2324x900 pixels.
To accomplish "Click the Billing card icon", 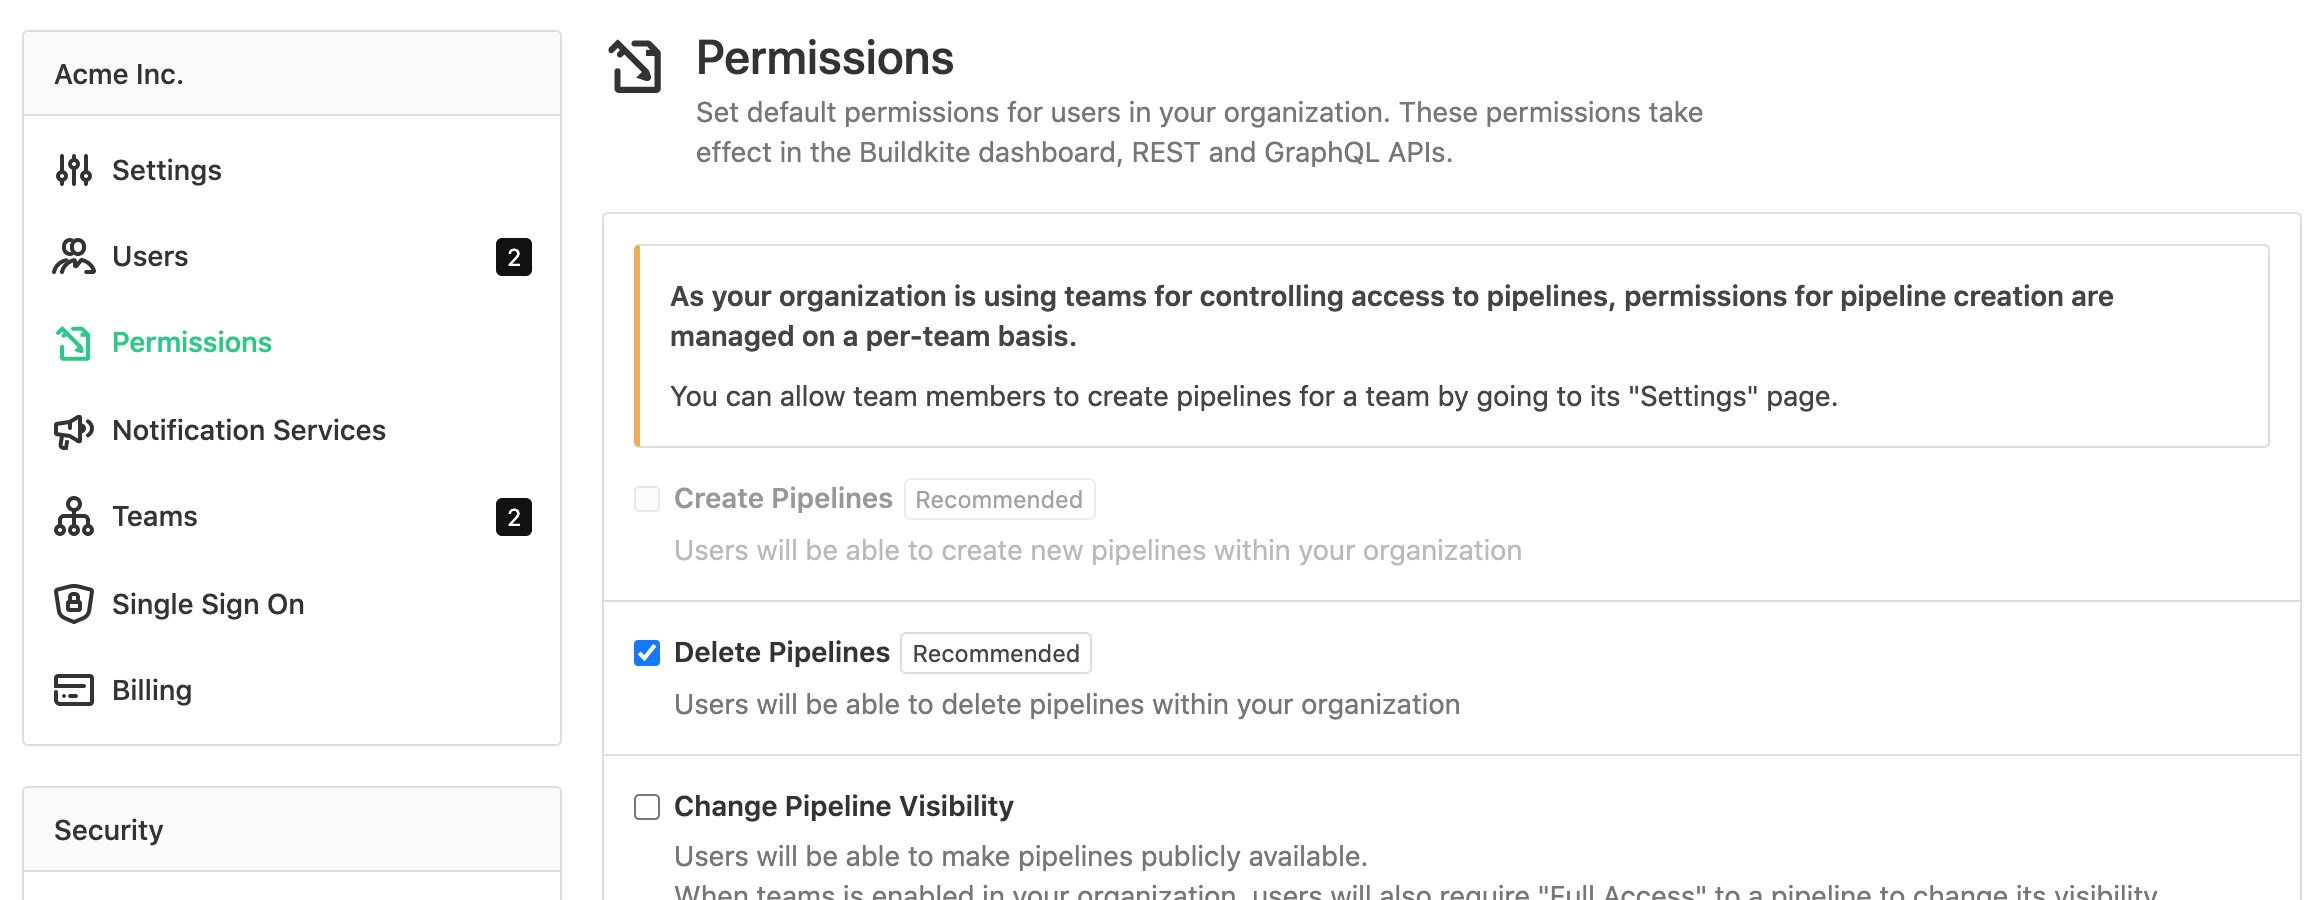I will [74, 690].
